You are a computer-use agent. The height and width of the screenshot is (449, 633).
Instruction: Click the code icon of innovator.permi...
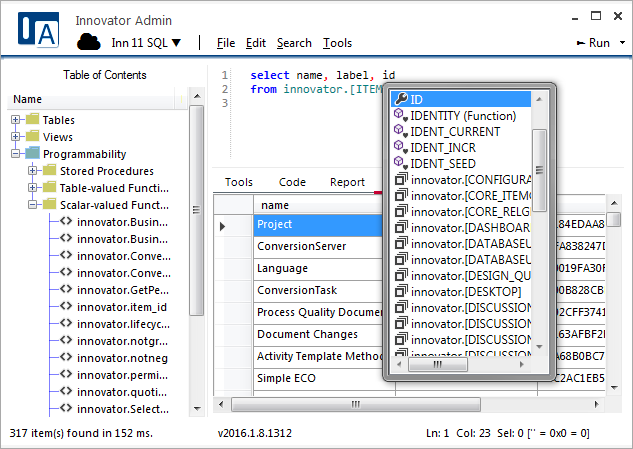point(66,374)
